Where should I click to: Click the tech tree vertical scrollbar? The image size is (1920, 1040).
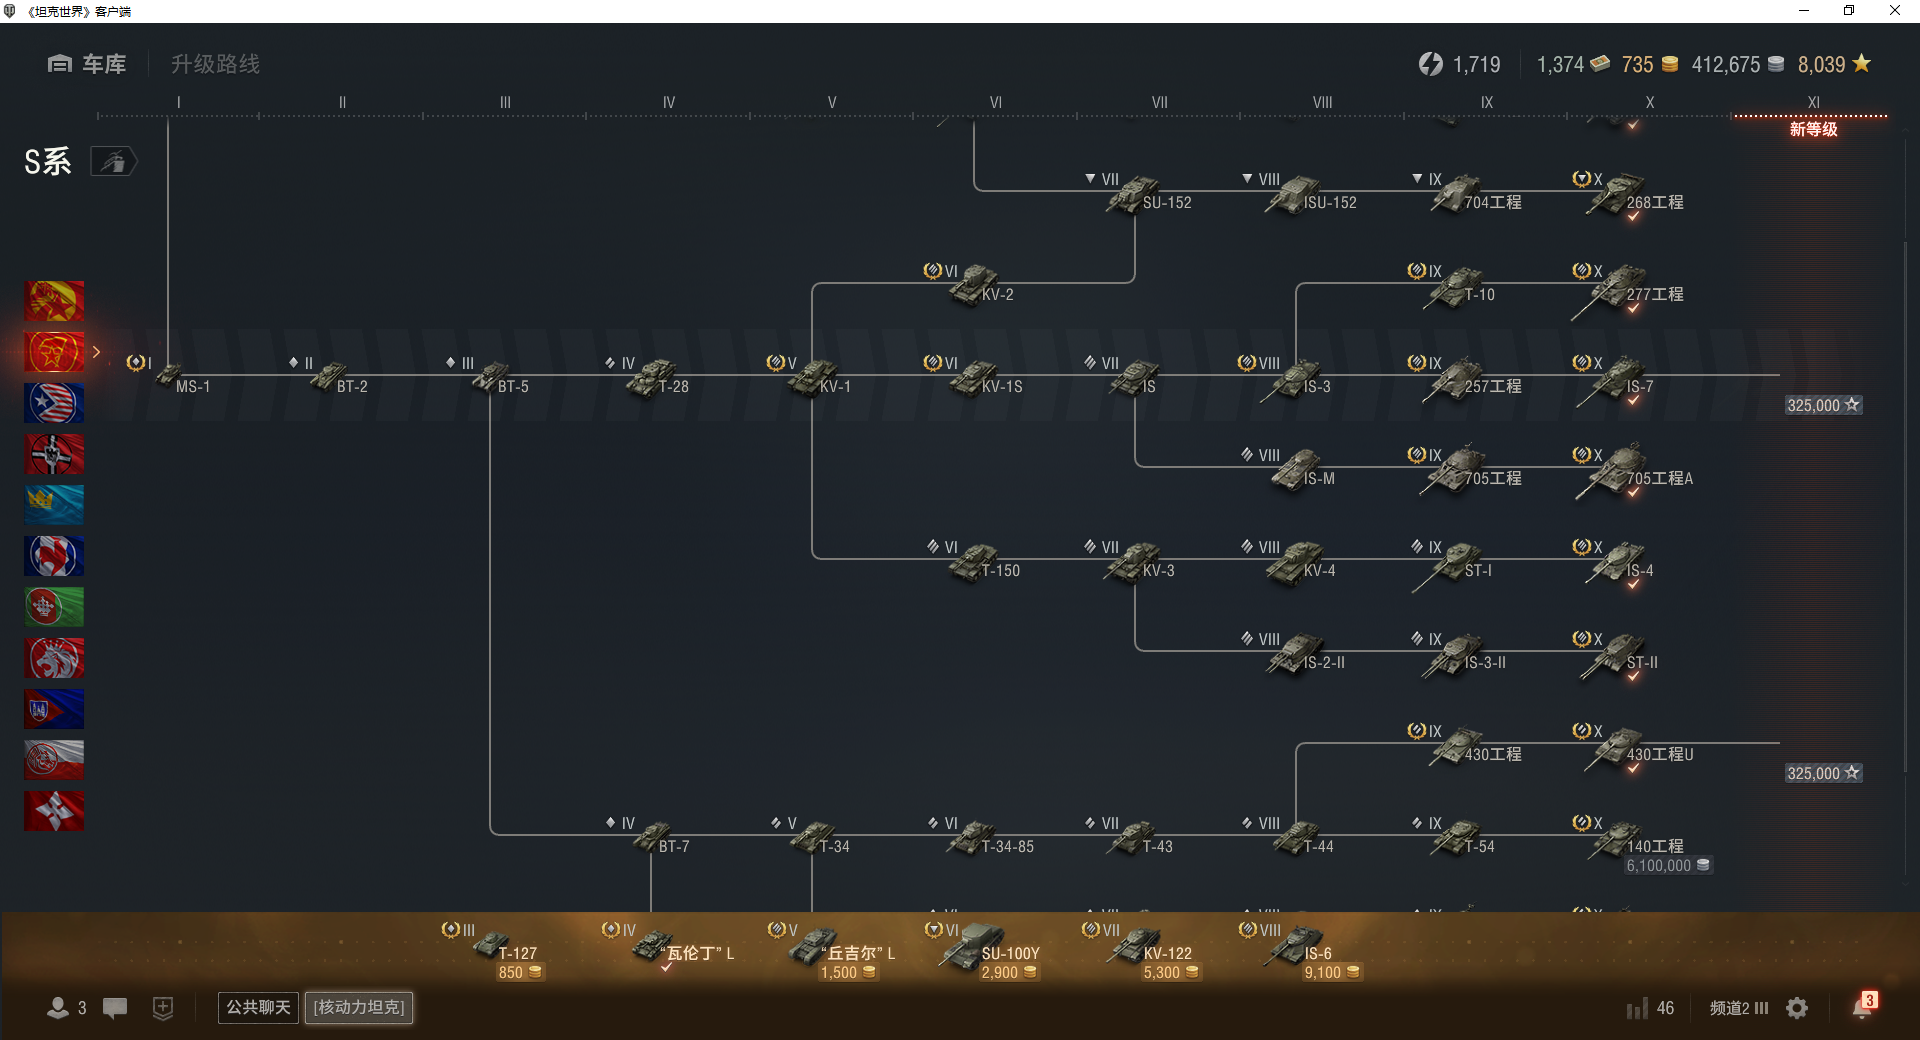[x=1905, y=505]
